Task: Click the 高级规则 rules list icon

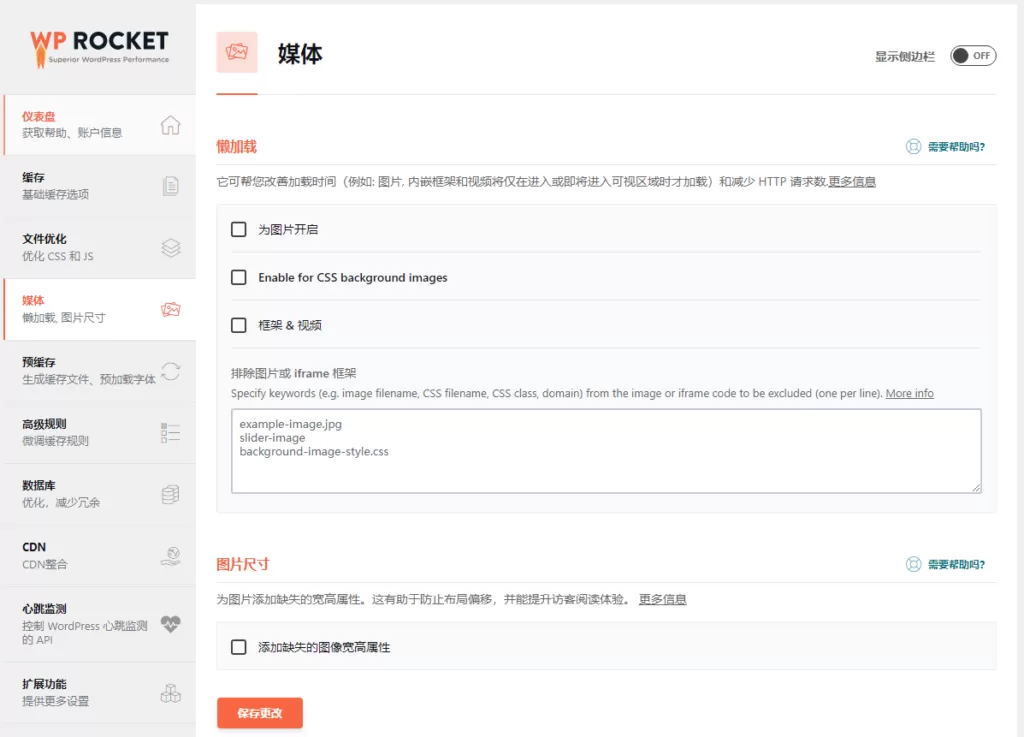Action: [x=172, y=432]
